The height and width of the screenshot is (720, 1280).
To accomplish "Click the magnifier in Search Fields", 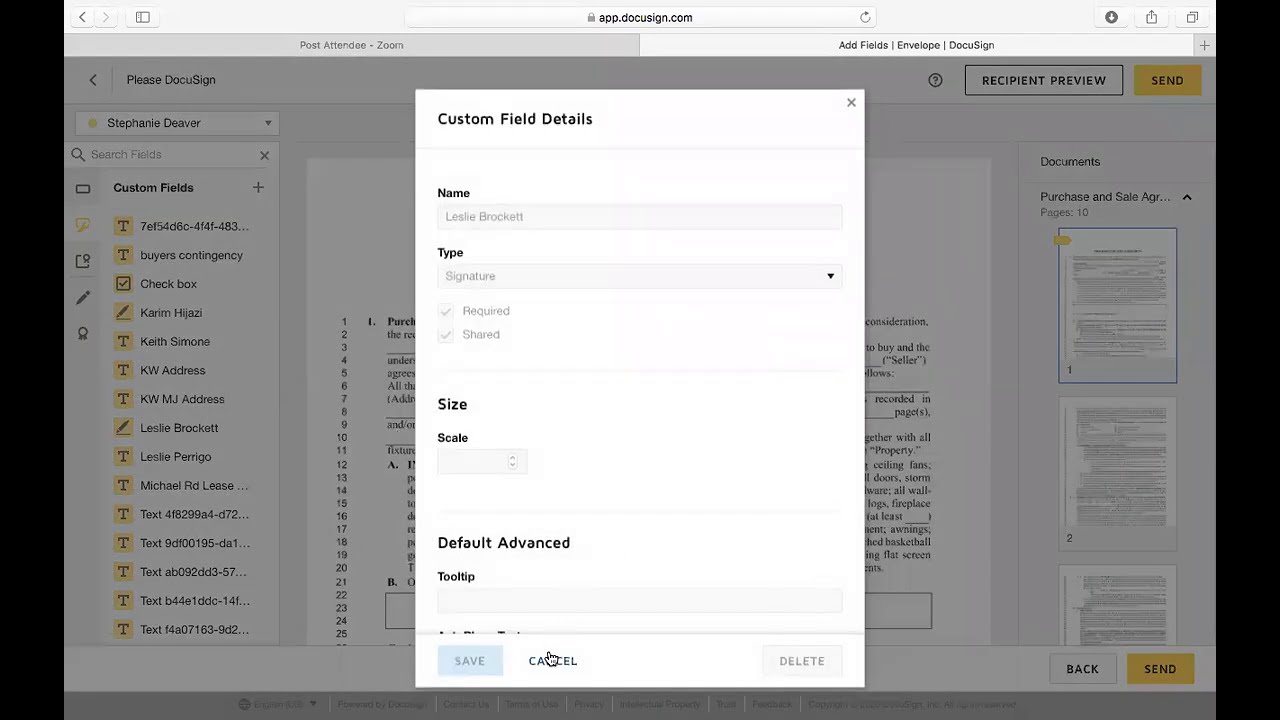I will coord(78,154).
